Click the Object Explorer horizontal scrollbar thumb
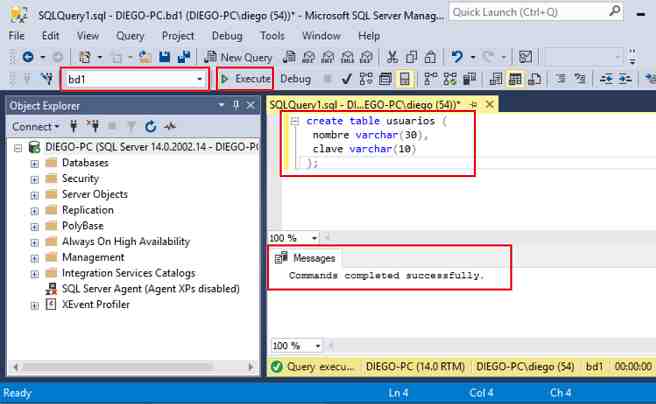 click(118, 367)
